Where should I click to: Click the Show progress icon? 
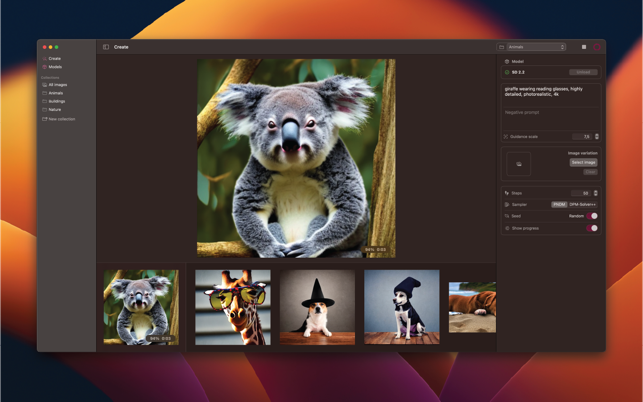click(x=507, y=228)
